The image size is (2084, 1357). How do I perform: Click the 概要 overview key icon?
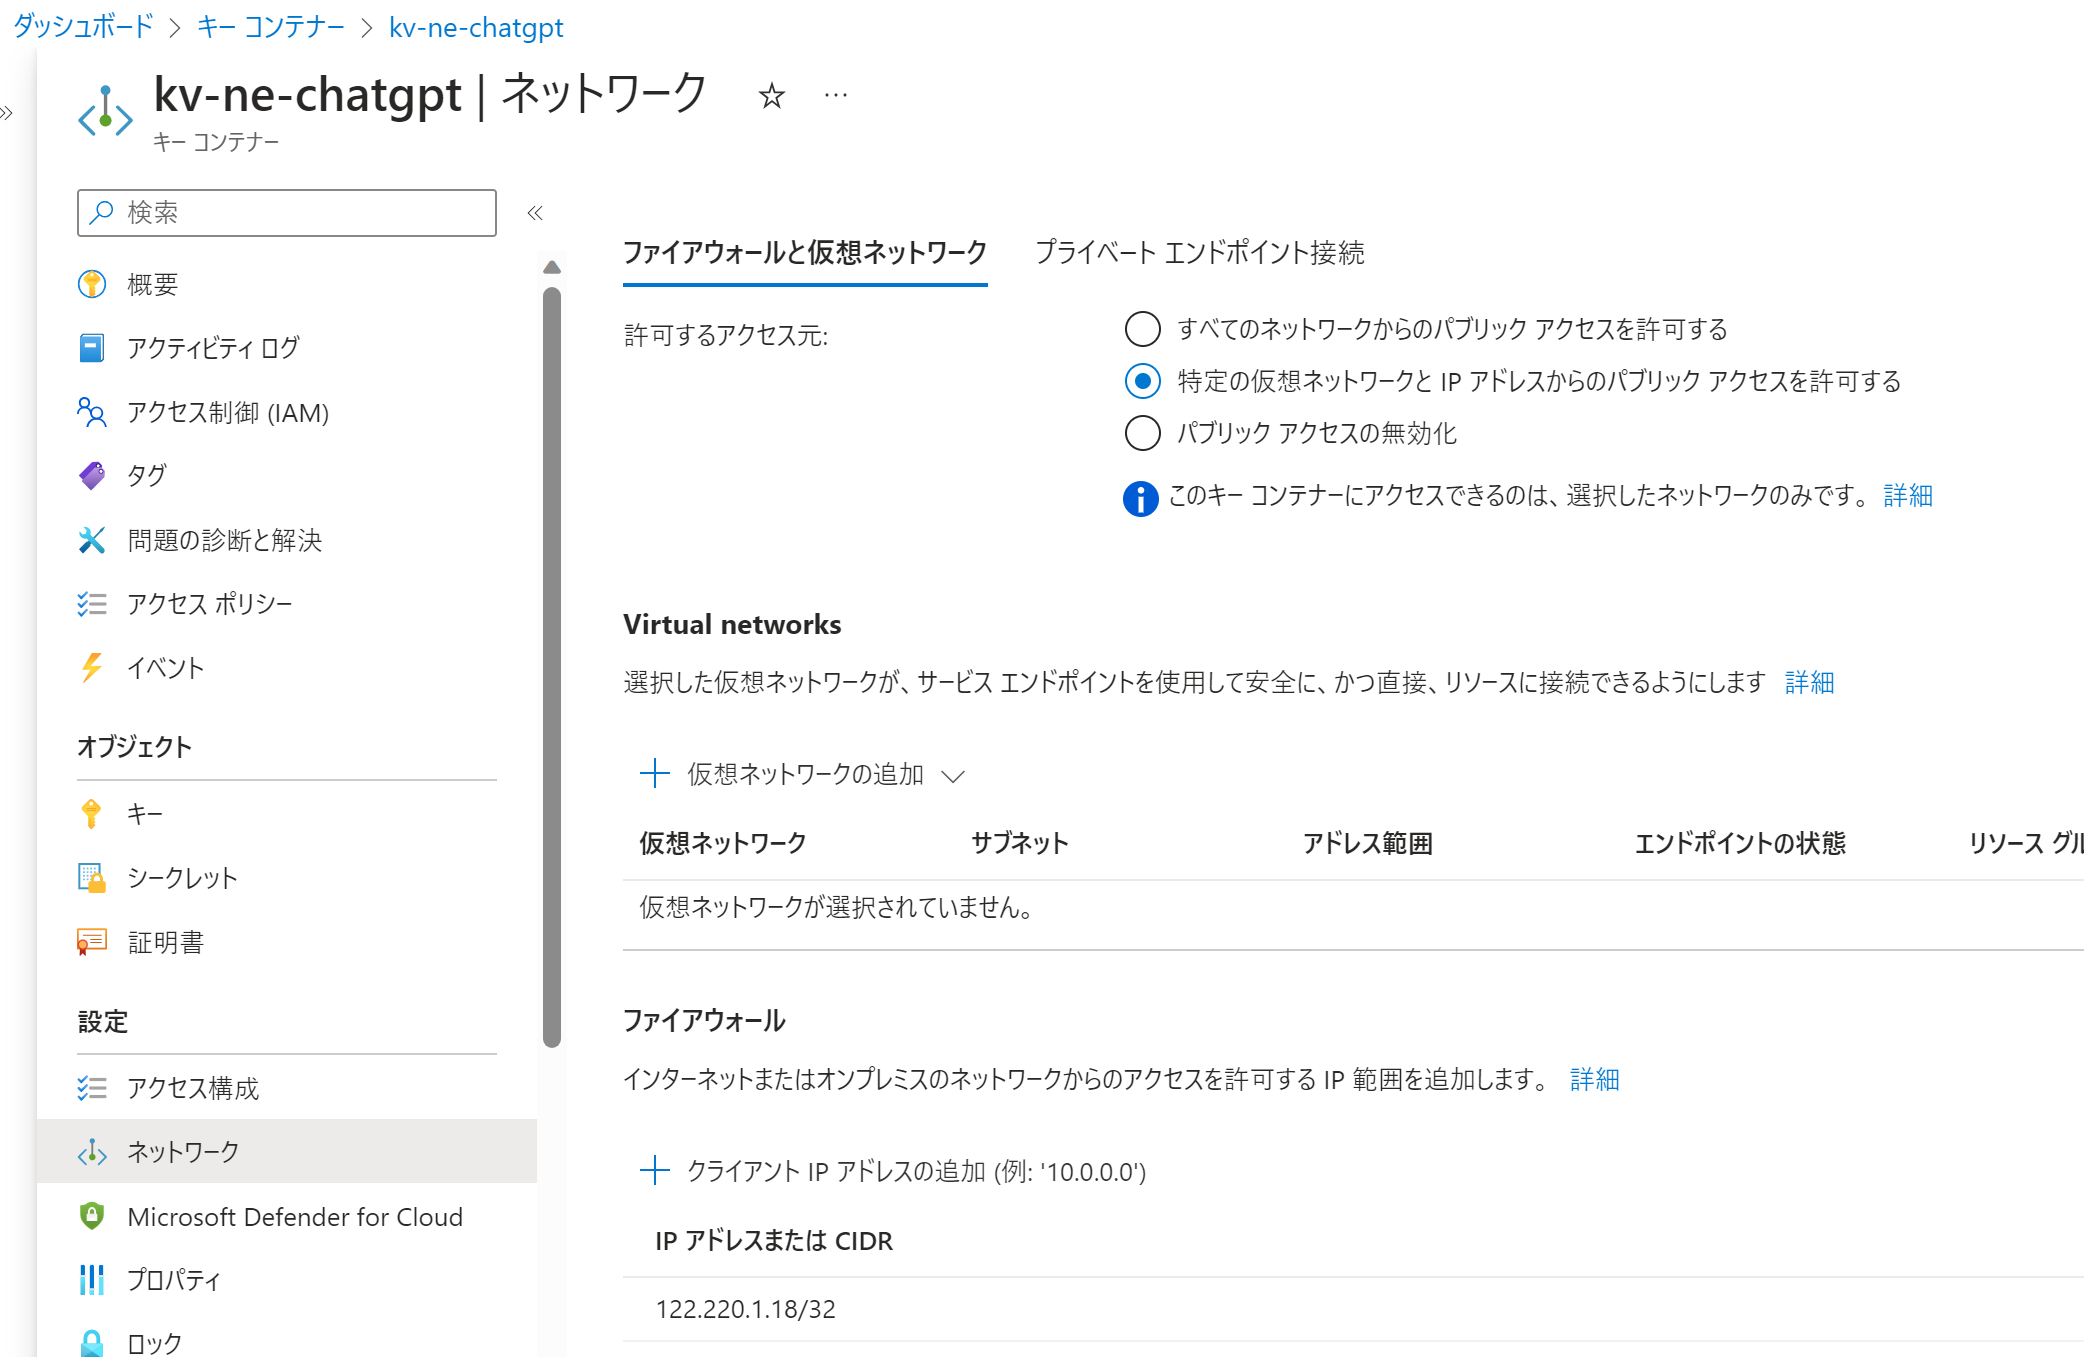92,284
